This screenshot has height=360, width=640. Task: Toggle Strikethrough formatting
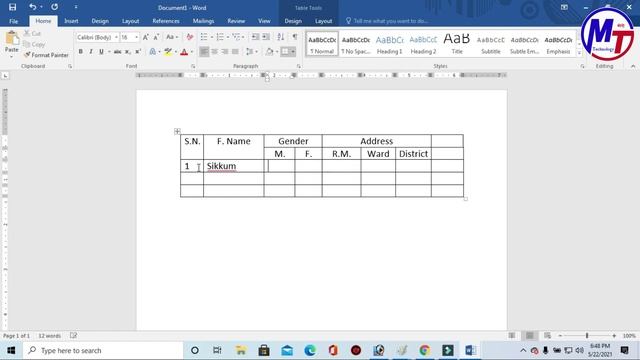click(118, 51)
